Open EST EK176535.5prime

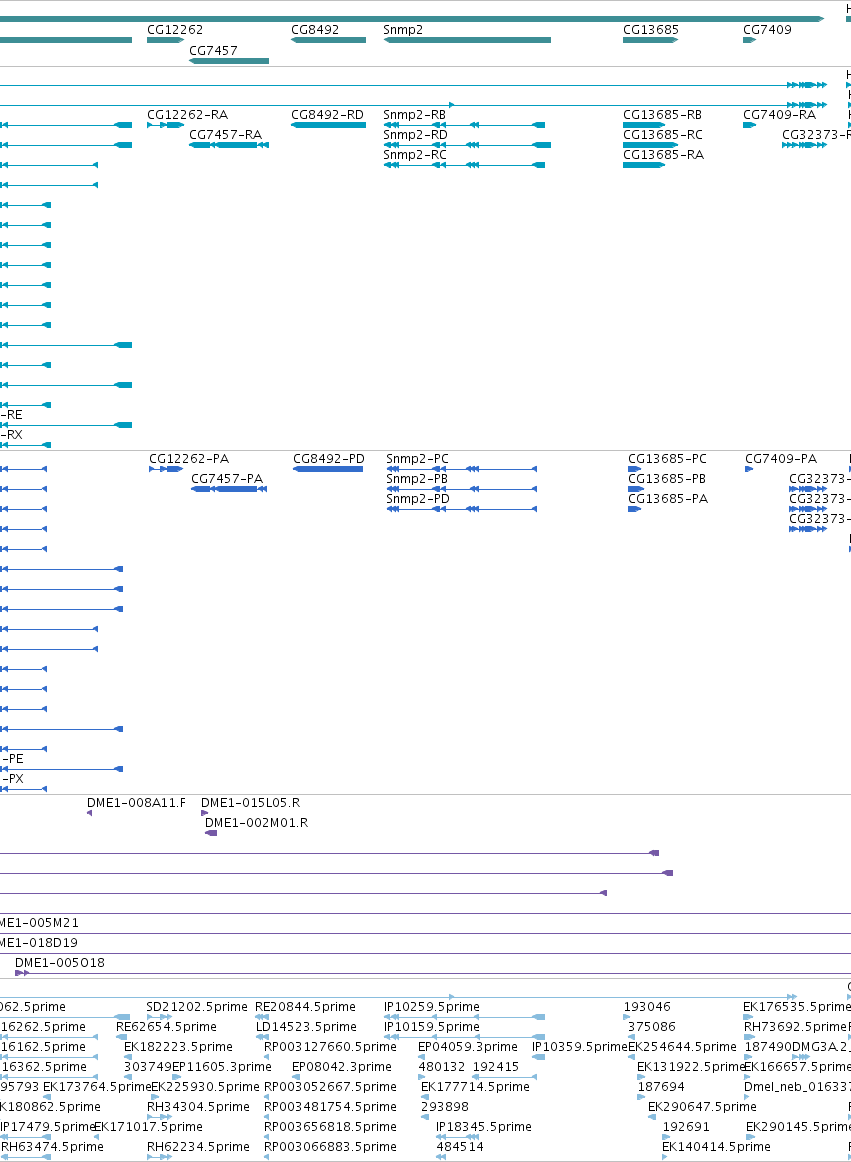[x=795, y=1007]
